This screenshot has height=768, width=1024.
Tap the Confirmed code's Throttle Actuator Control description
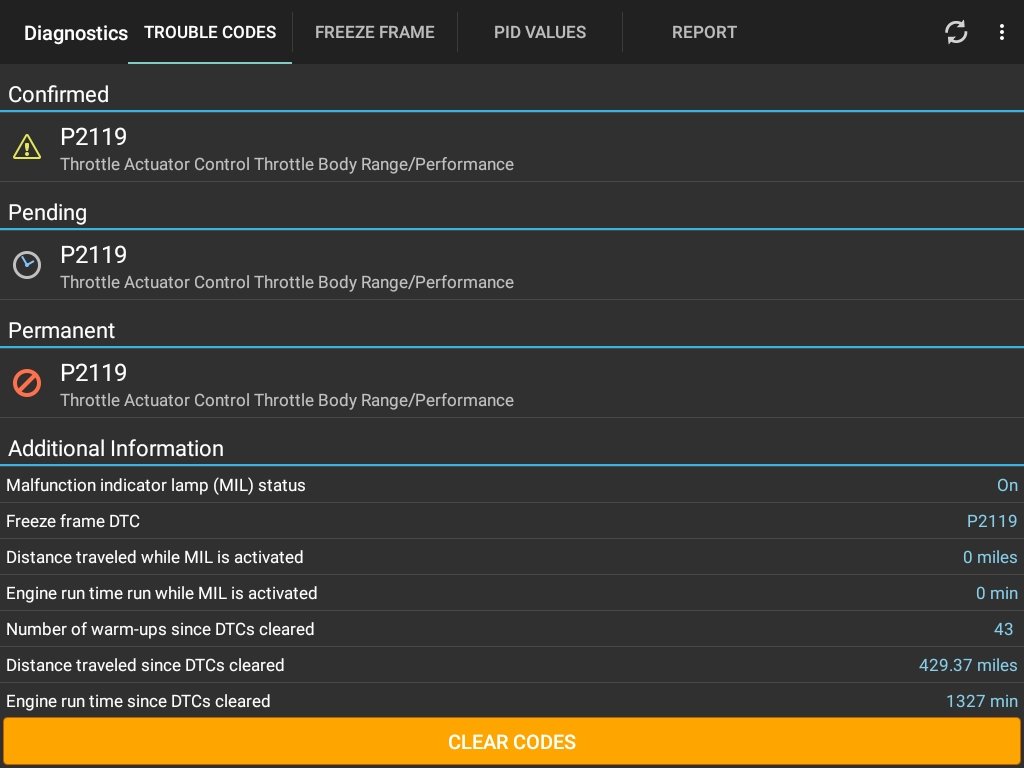[x=287, y=164]
